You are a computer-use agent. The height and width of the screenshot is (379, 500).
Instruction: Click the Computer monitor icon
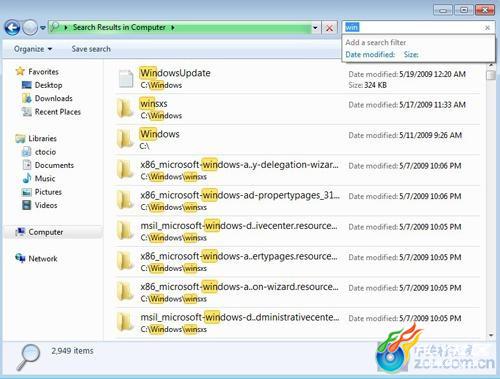(20, 232)
